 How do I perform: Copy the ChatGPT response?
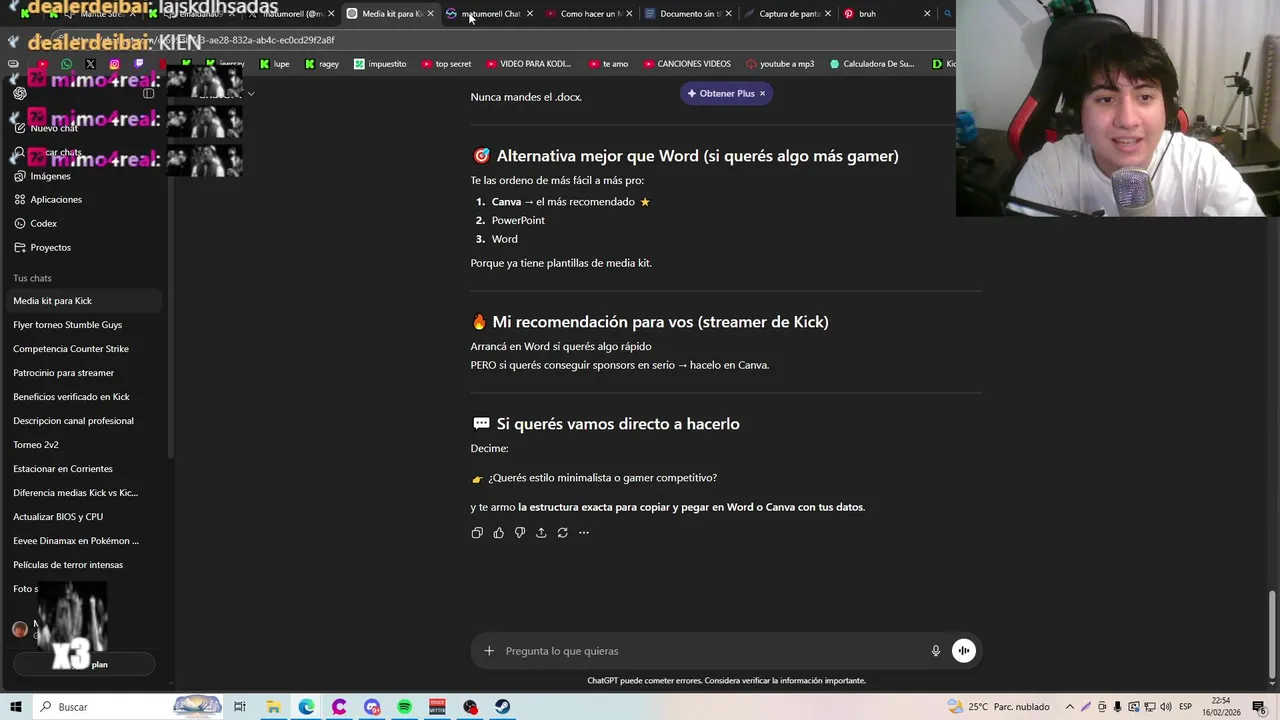click(x=477, y=533)
